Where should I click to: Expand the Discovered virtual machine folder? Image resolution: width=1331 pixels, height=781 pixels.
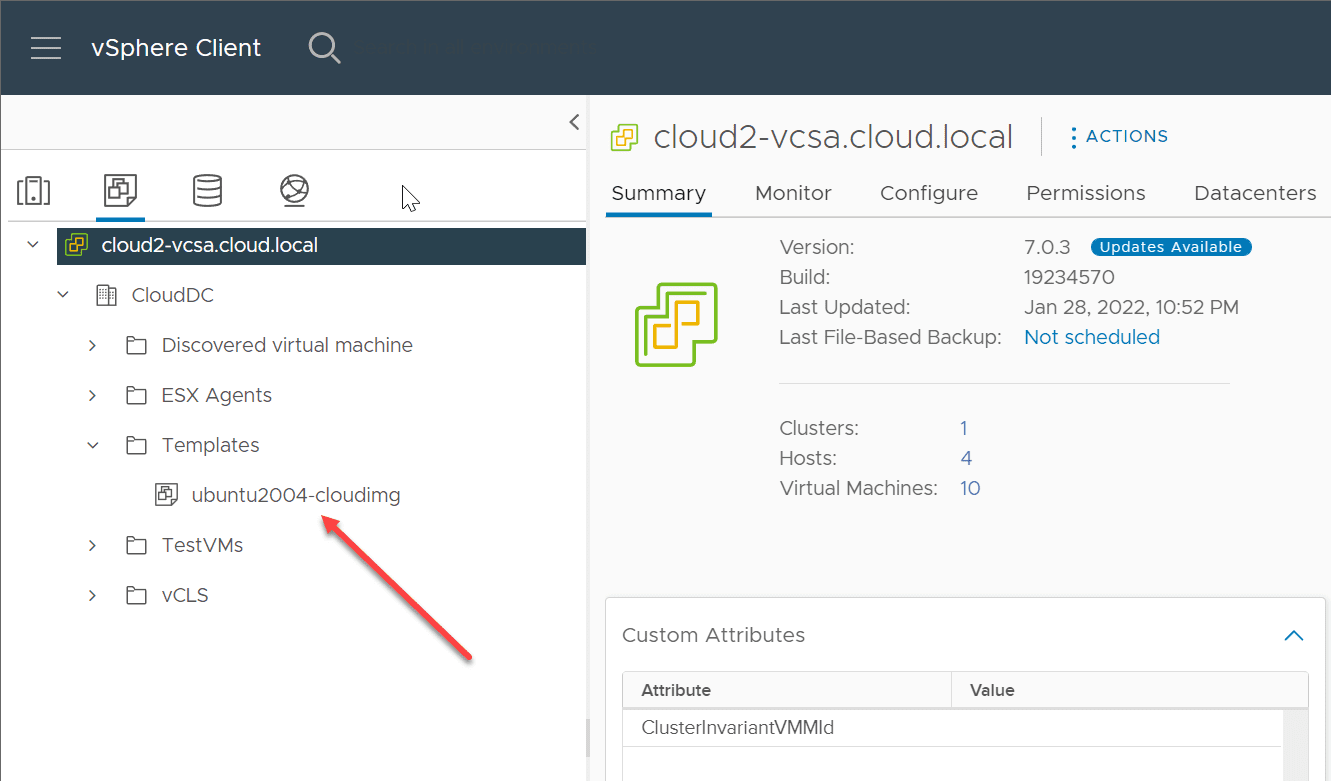pyautogui.click(x=92, y=345)
